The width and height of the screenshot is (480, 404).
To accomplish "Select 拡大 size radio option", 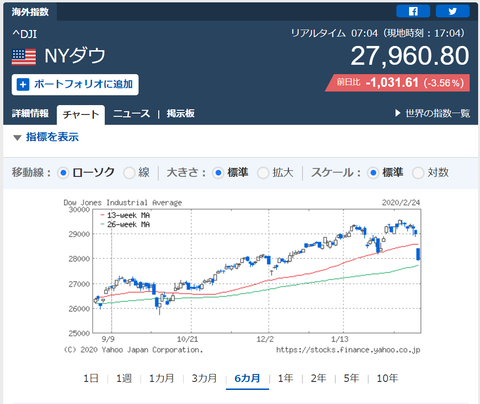I will tap(263, 173).
